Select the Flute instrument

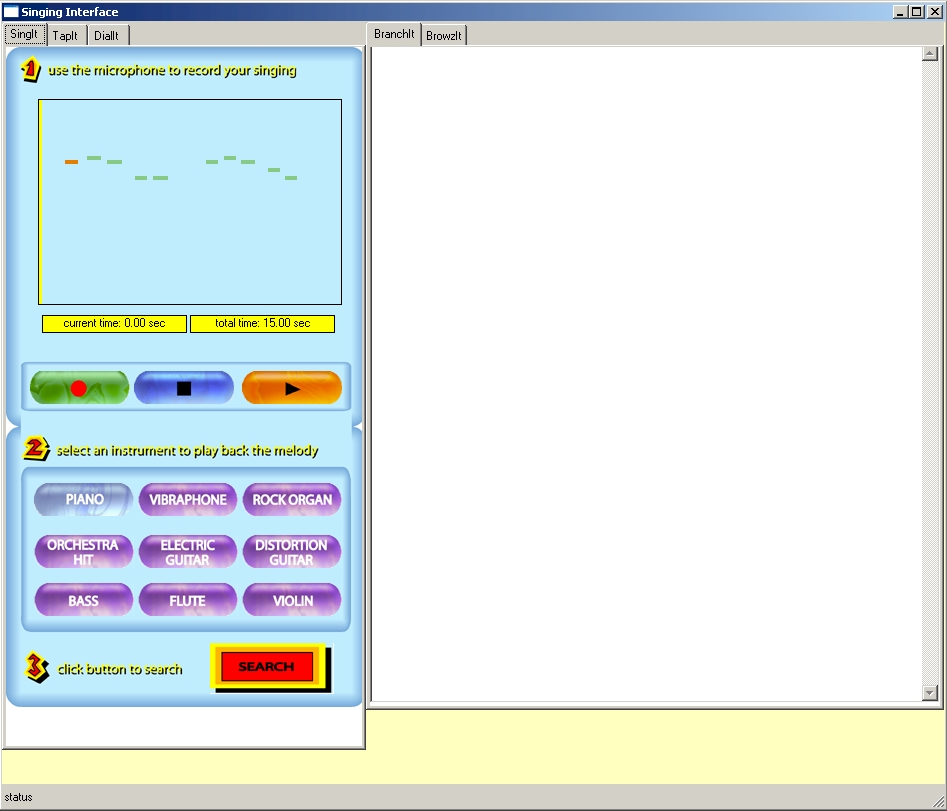click(x=188, y=600)
